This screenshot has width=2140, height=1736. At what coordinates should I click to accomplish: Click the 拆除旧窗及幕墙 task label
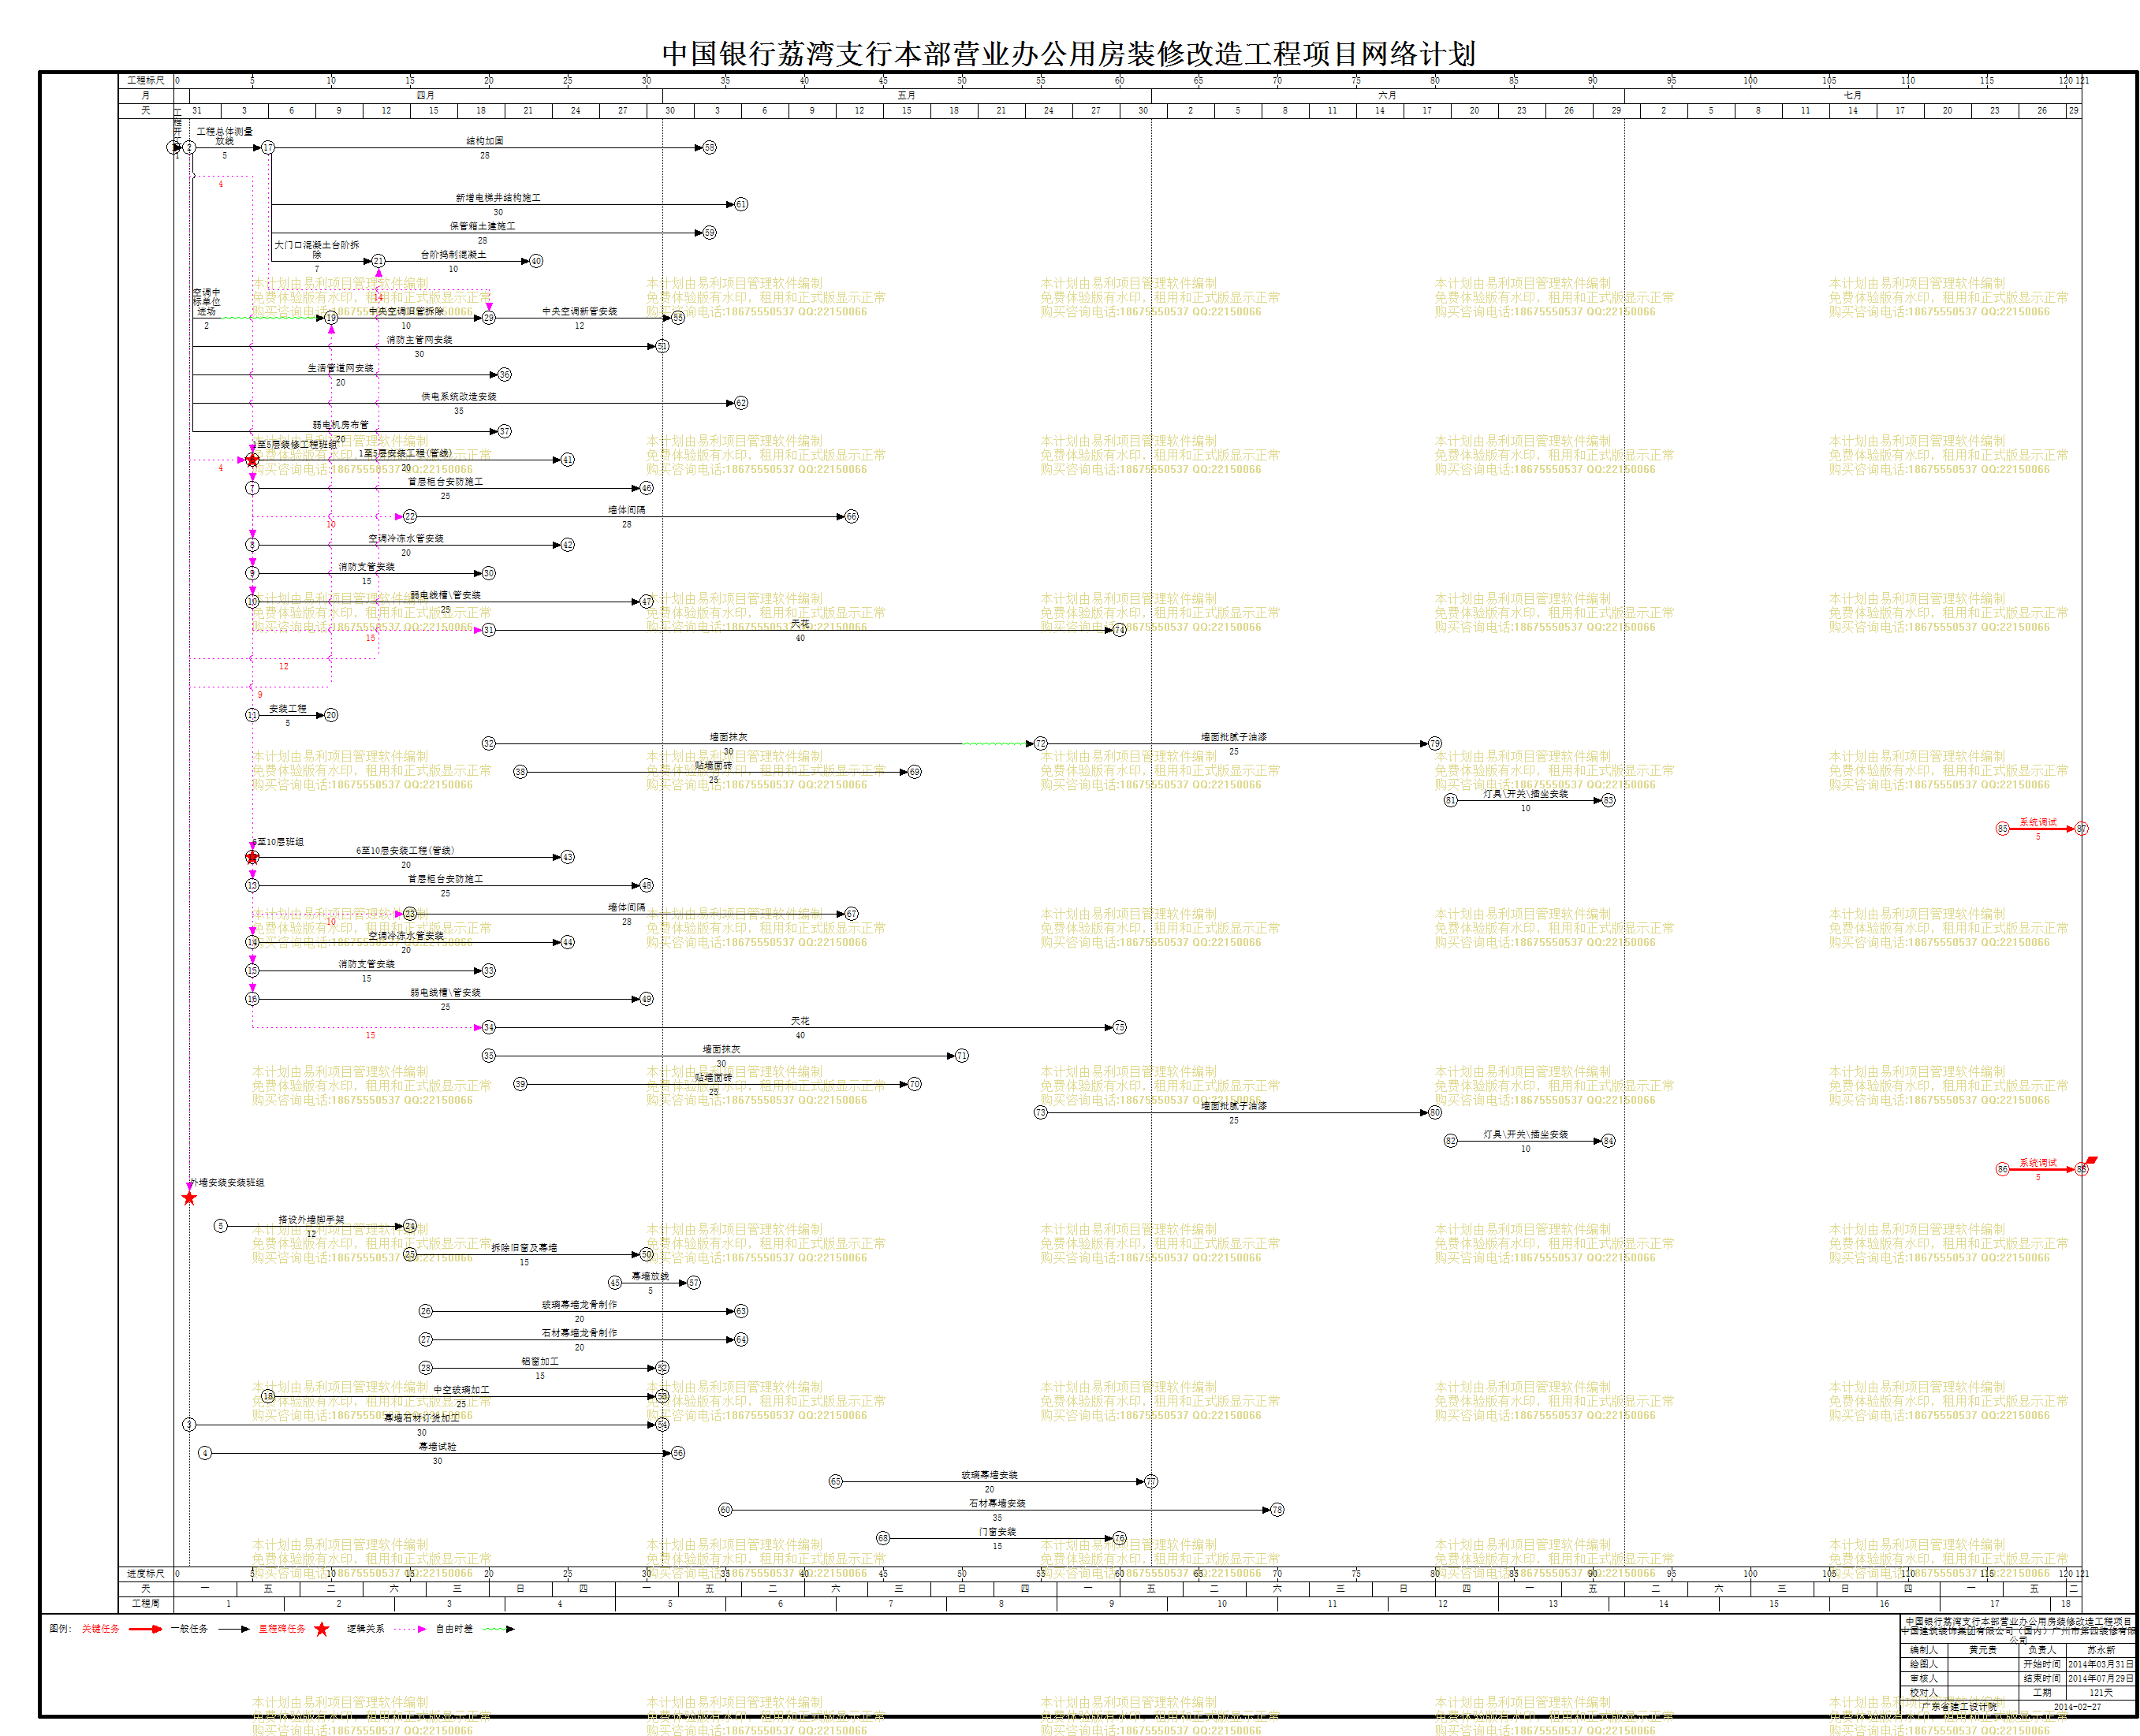[x=524, y=1248]
